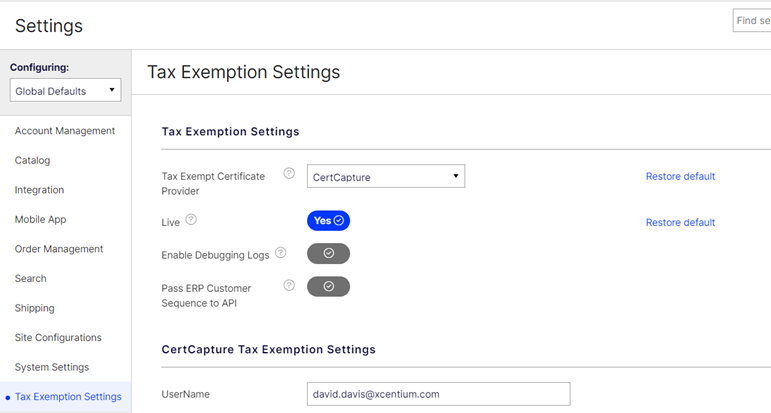Click the help icon next to Live
Image resolution: width=771 pixels, height=413 pixels.
(x=191, y=219)
